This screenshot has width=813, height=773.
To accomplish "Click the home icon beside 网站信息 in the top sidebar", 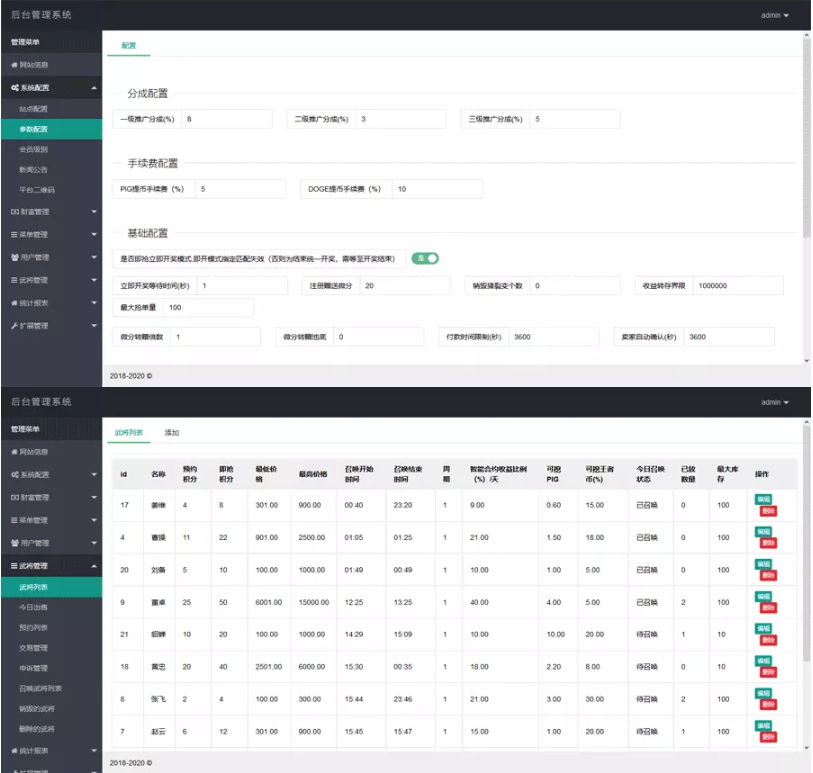I will pyautogui.click(x=14, y=65).
